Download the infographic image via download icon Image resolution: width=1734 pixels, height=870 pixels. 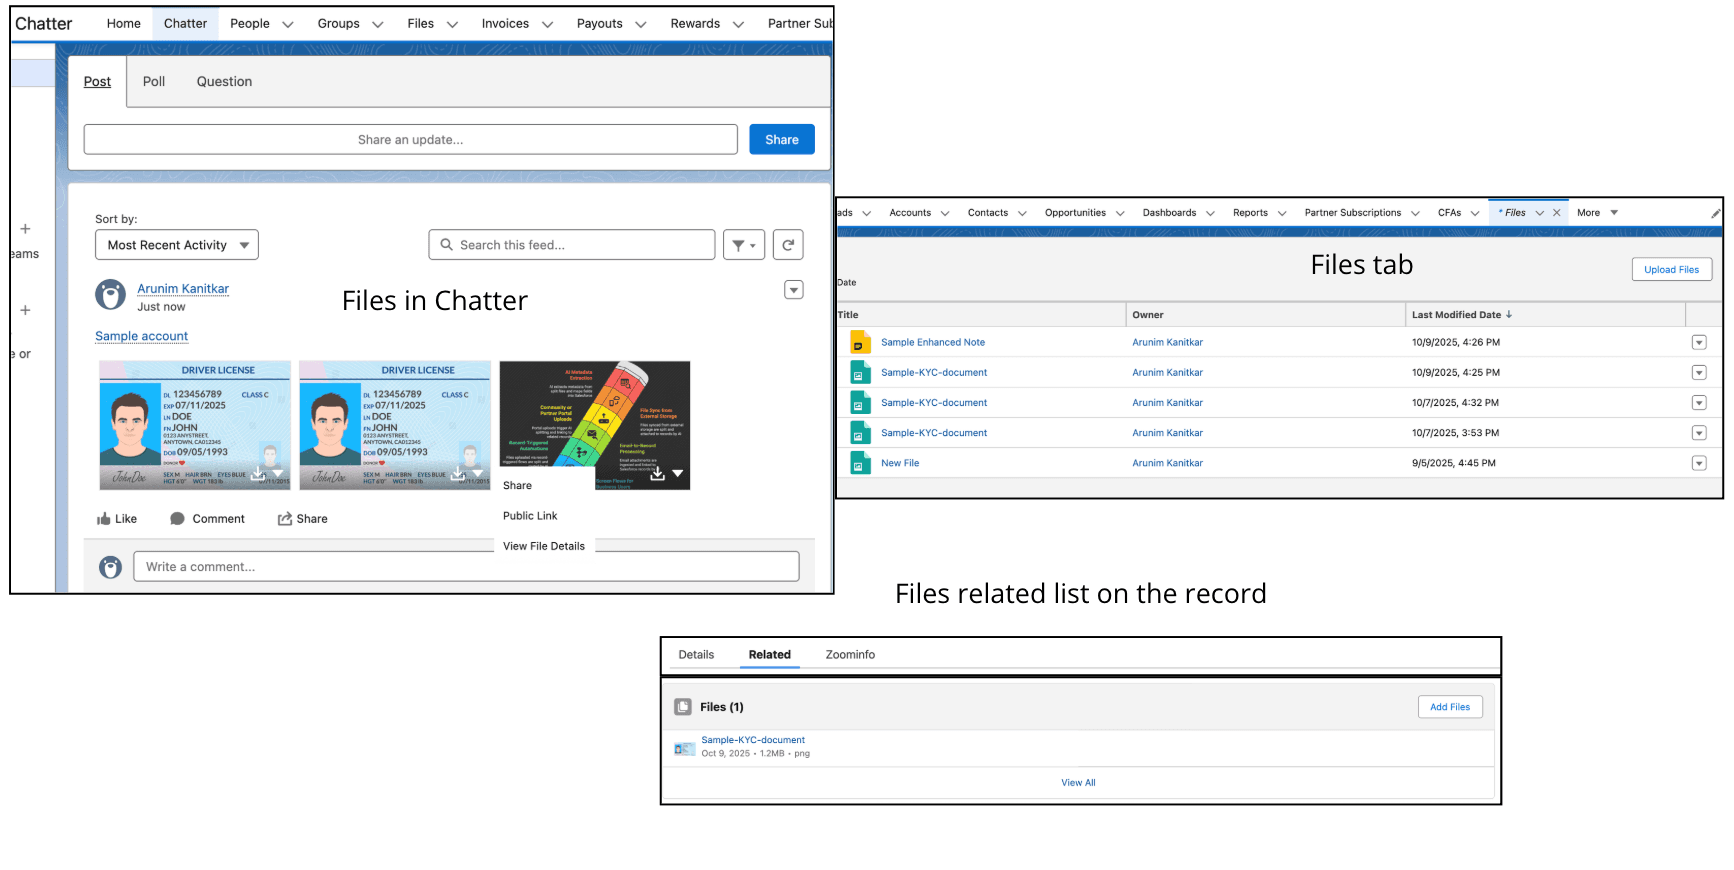tap(657, 474)
